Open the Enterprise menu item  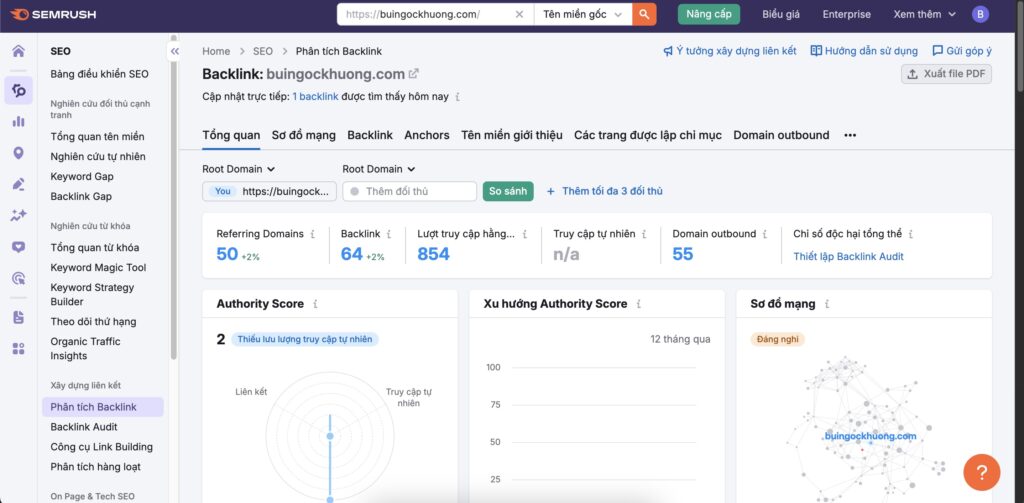coord(846,14)
